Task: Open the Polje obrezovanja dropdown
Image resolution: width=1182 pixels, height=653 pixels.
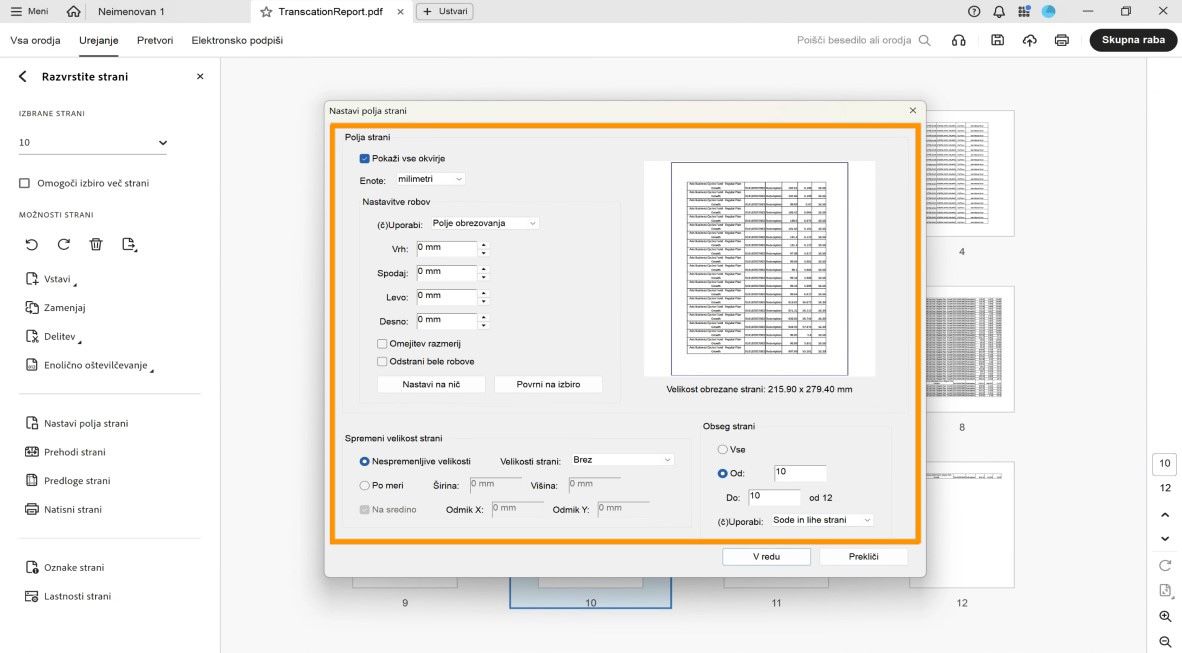Action: pyautogui.click(x=485, y=223)
